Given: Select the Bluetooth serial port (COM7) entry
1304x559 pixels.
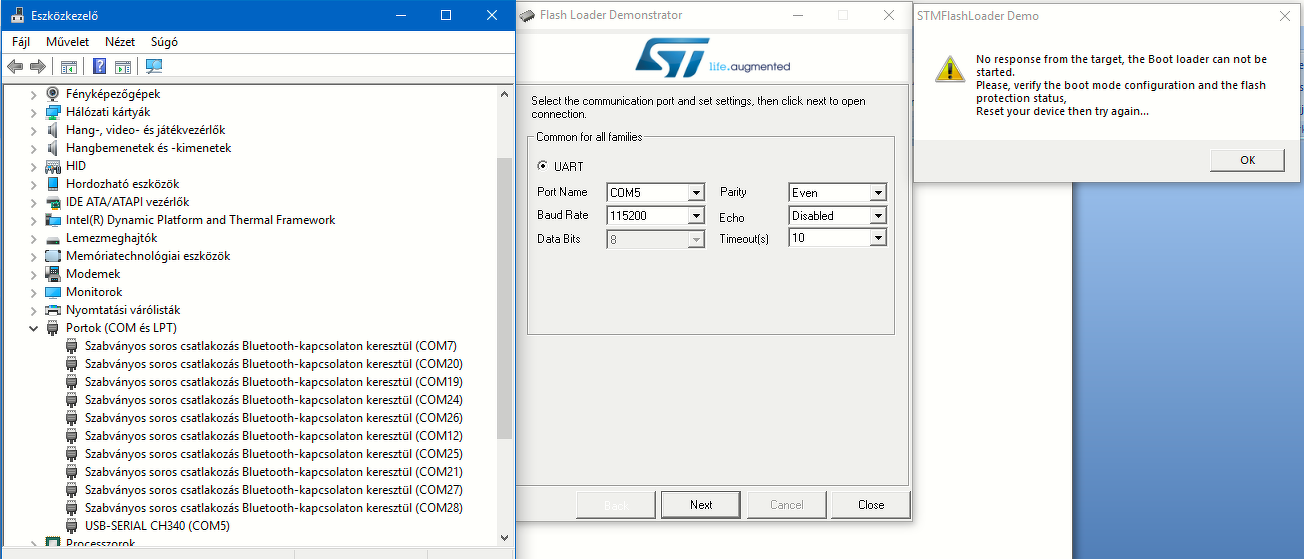Looking at the screenshot, I should click(x=273, y=346).
